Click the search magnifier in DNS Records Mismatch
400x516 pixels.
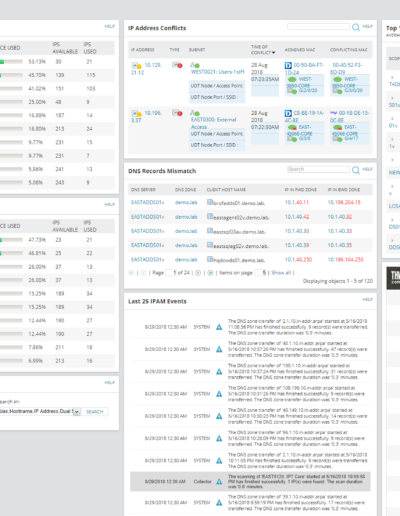click(356, 170)
